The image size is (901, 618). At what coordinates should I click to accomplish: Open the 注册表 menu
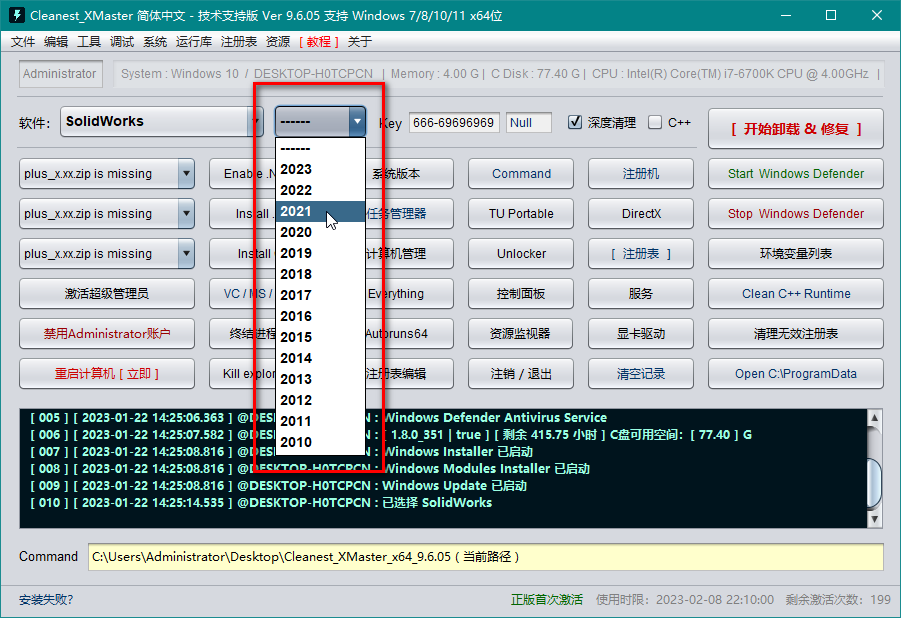coord(238,41)
